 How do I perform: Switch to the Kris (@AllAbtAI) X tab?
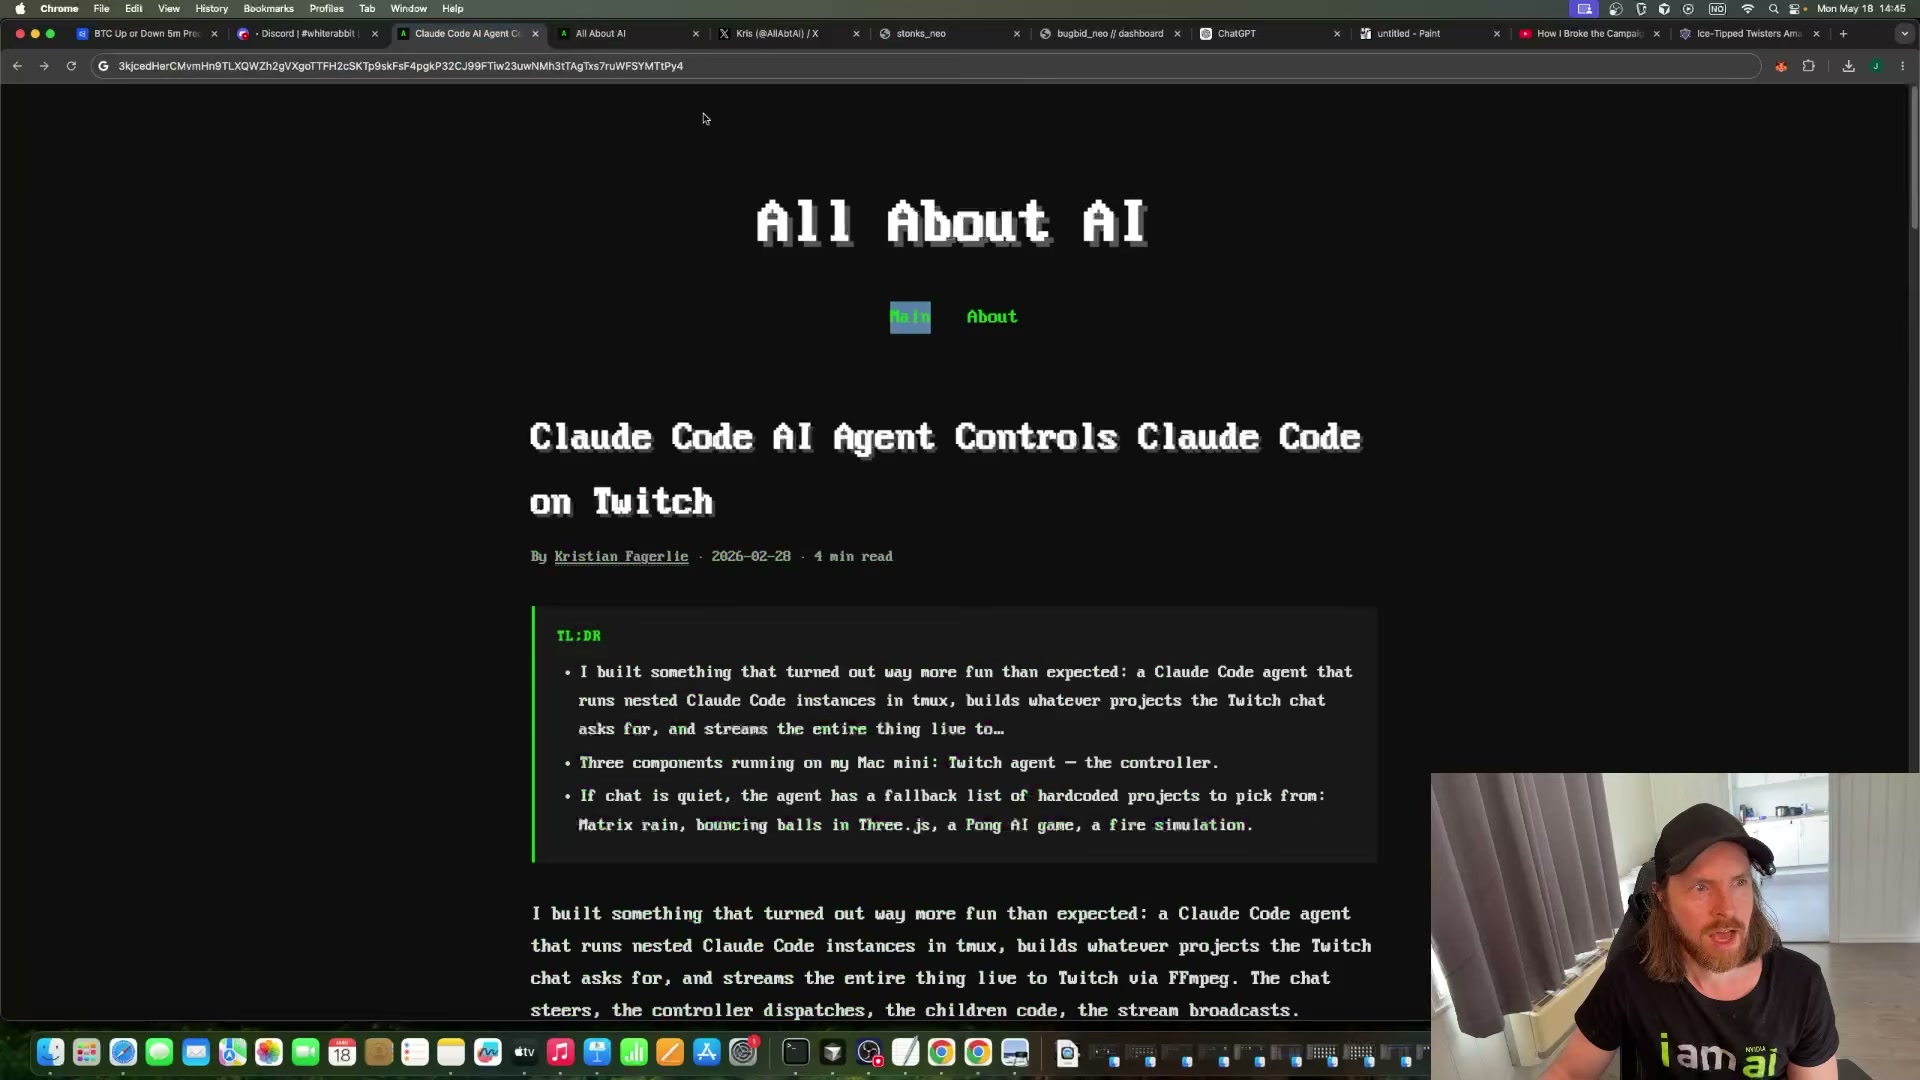point(790,33)
